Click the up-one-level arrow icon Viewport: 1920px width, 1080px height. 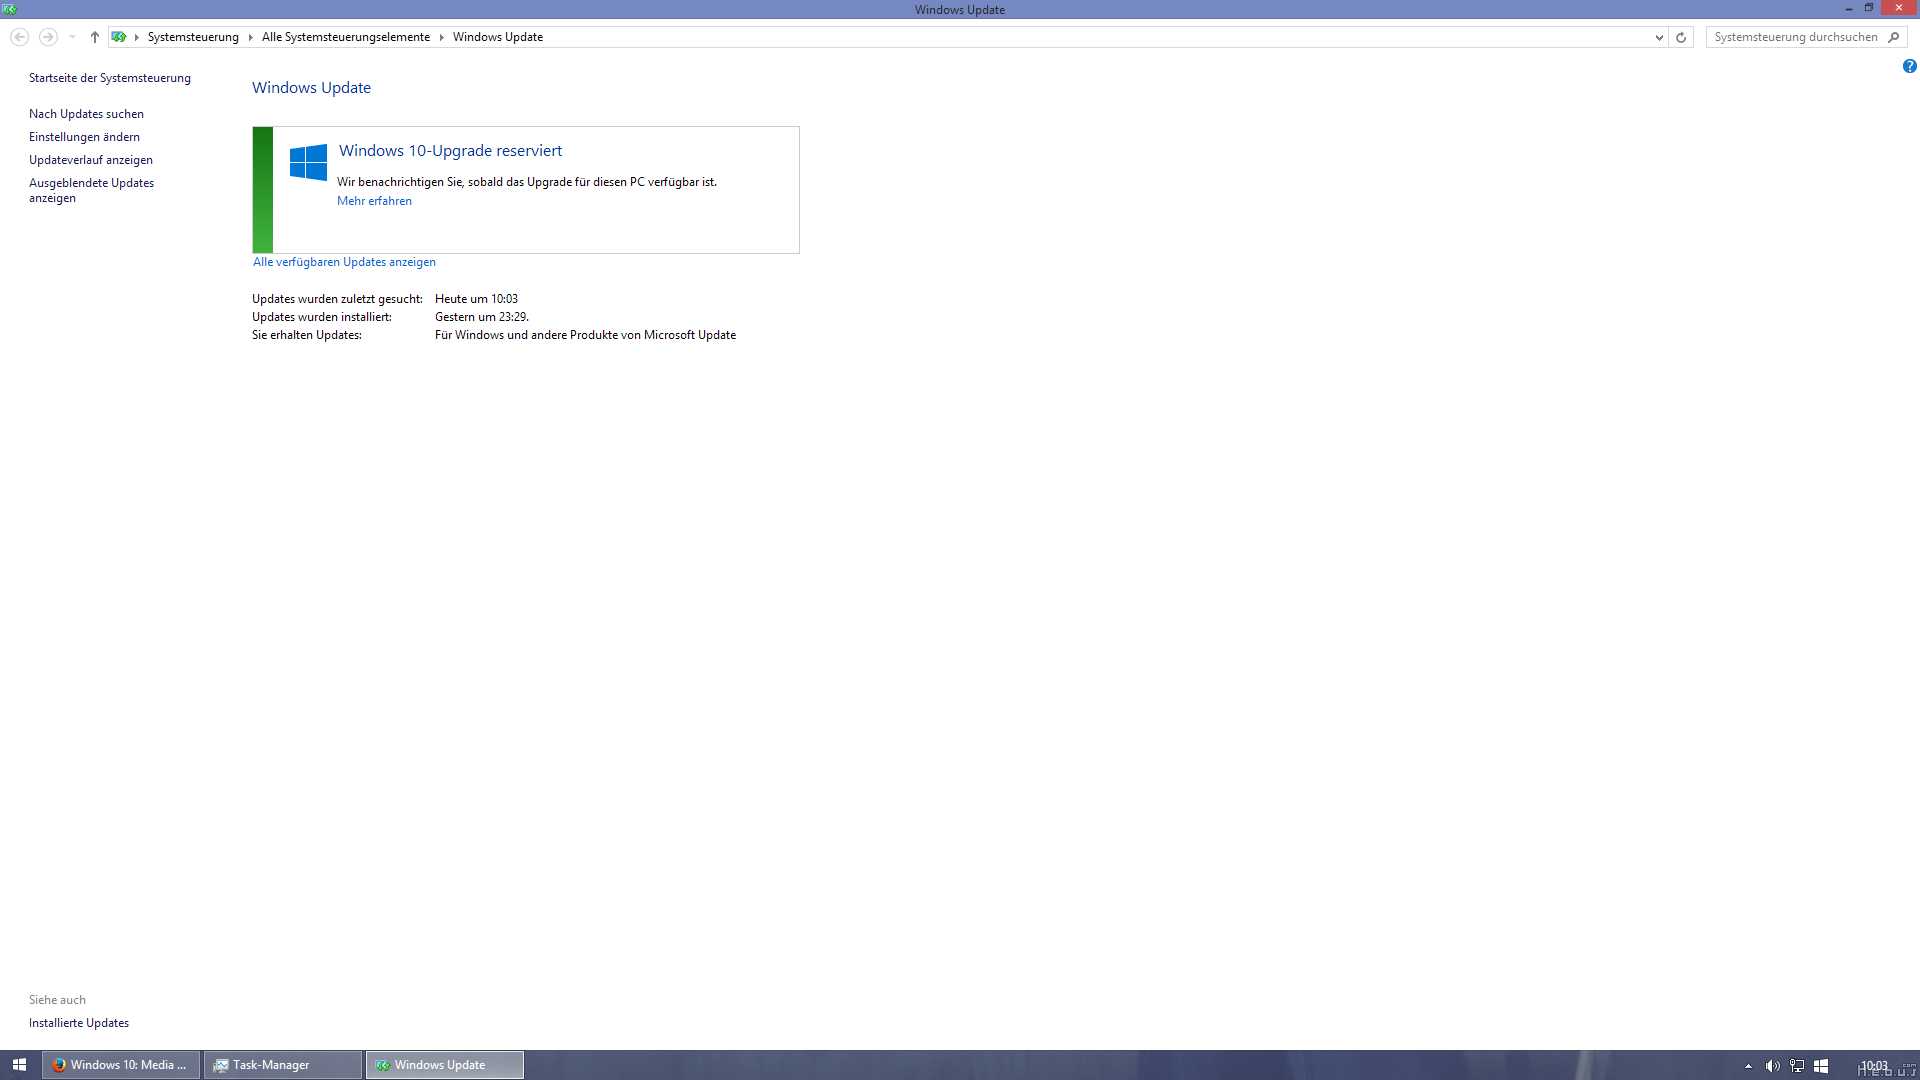click(94, 37)
